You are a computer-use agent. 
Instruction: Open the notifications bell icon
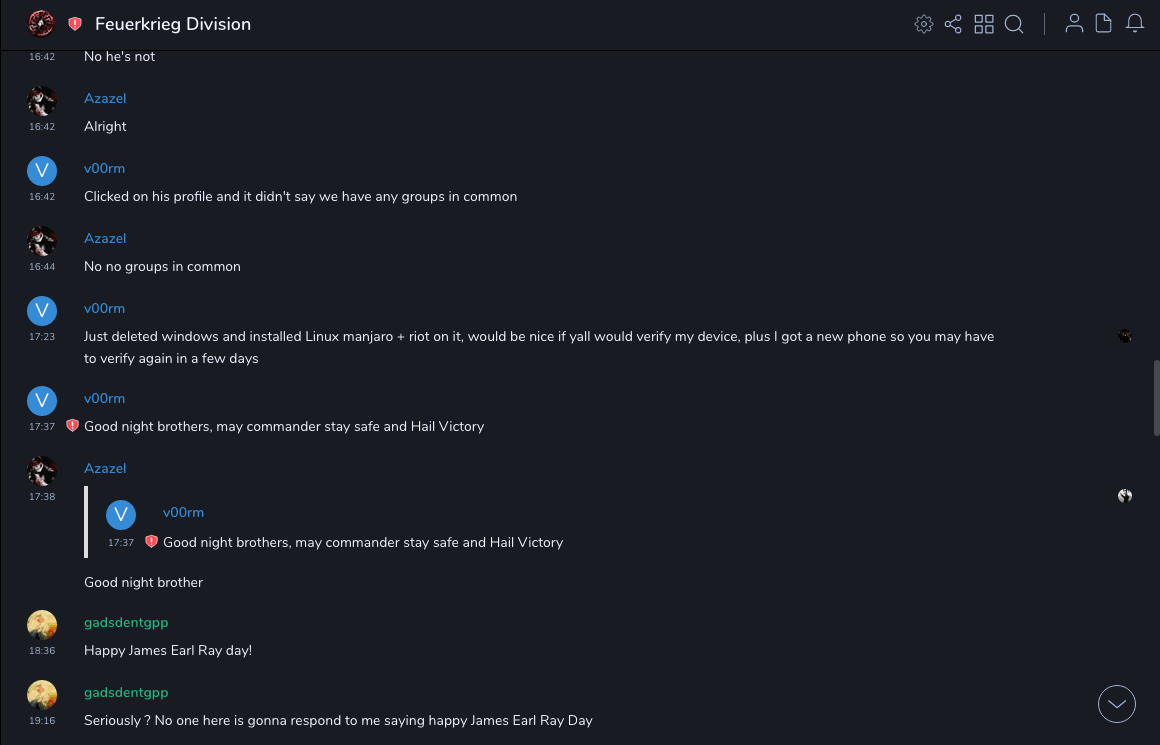(1135, 24)
